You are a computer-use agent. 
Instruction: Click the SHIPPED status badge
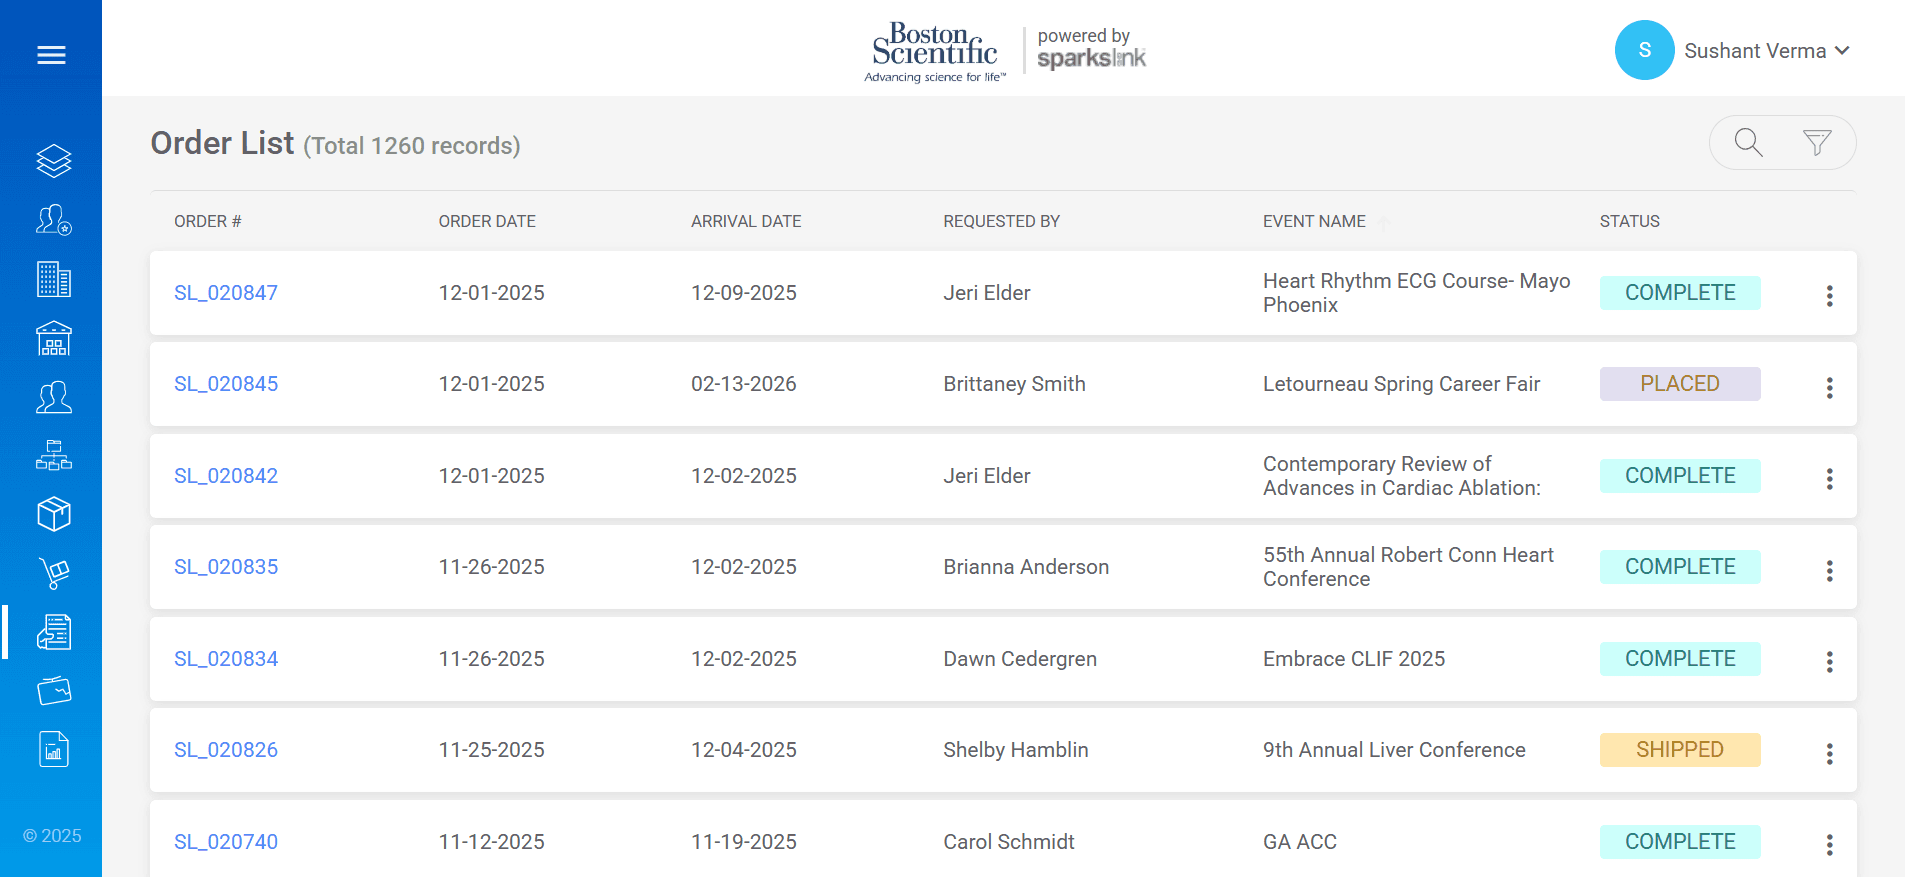tap(1679, 750)
